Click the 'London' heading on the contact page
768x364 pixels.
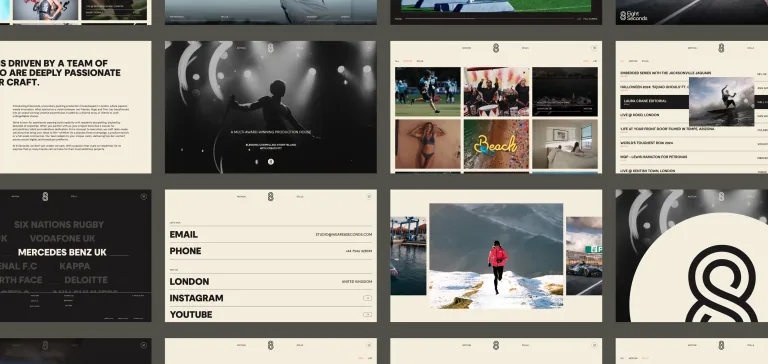189,282
